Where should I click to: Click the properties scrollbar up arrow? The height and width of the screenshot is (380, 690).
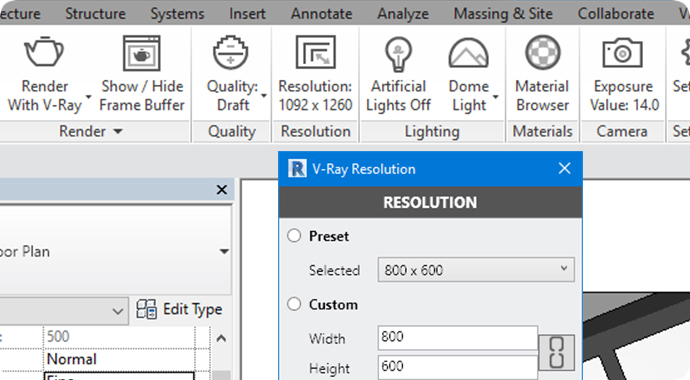(221, 338)
